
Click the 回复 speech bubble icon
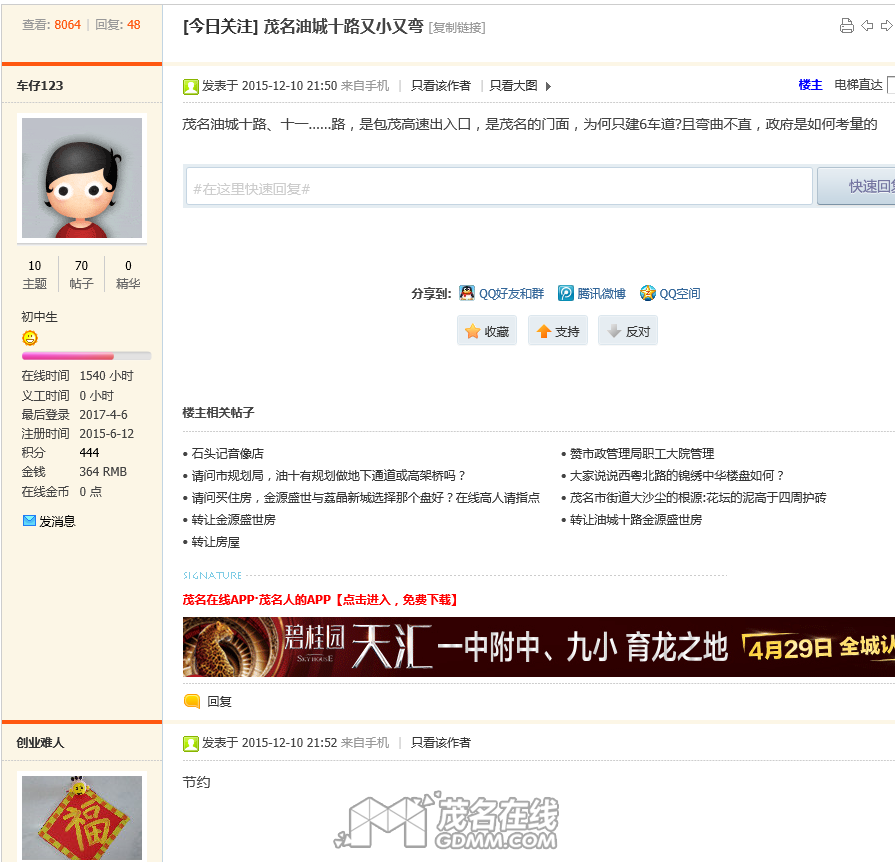tap(192, 701)
